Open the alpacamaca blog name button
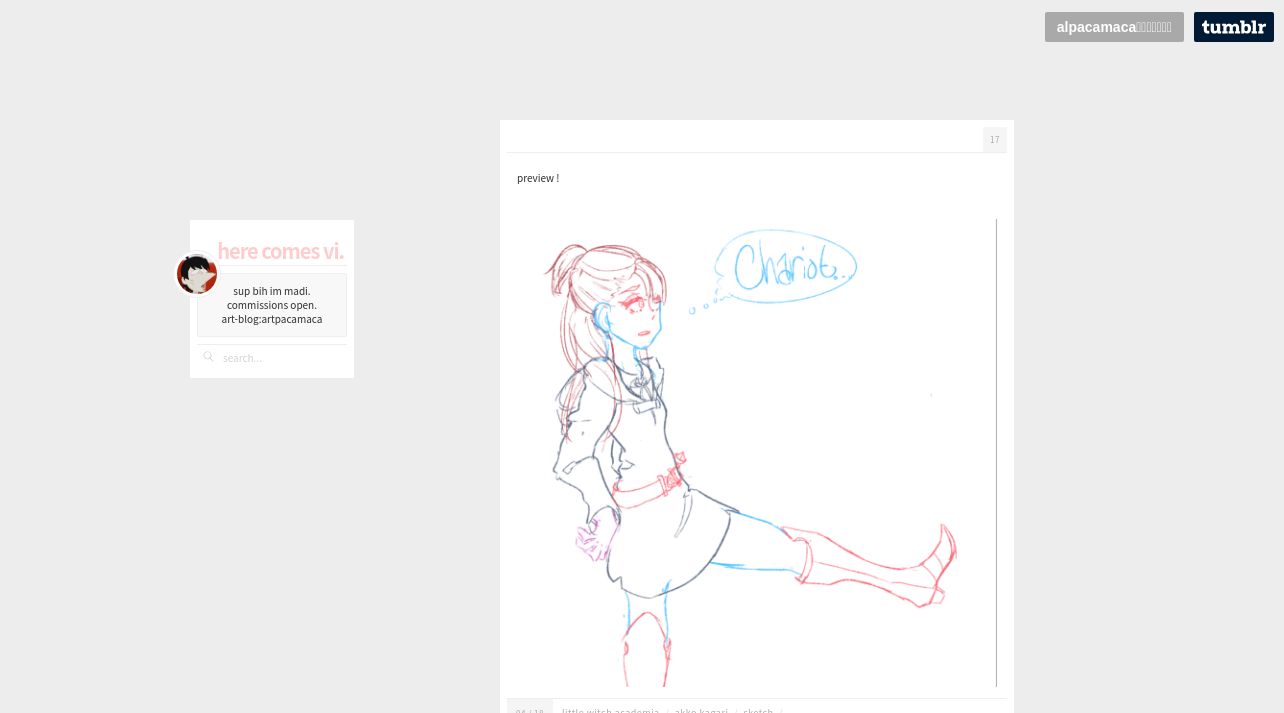 [x=1114, y=27]
